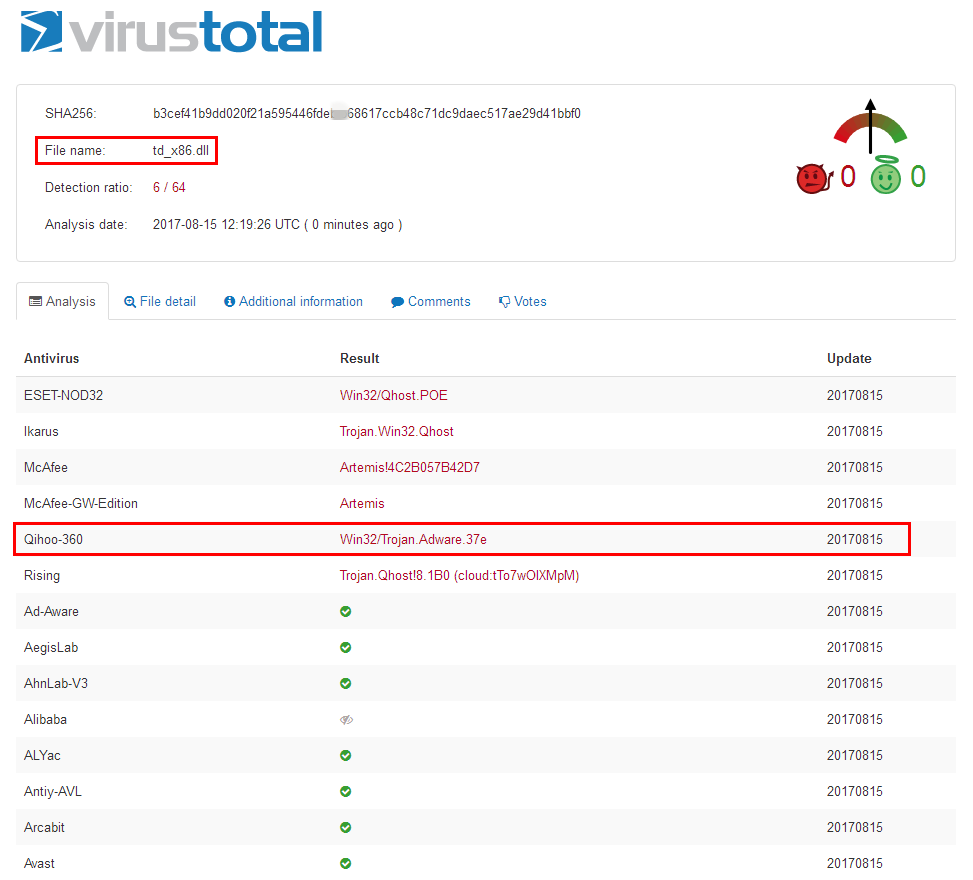Screen dimensions: 973x880
Task: Select the Qihoo-360 Win32/Trojan.Adware.37e result
Action: point(413,539)
